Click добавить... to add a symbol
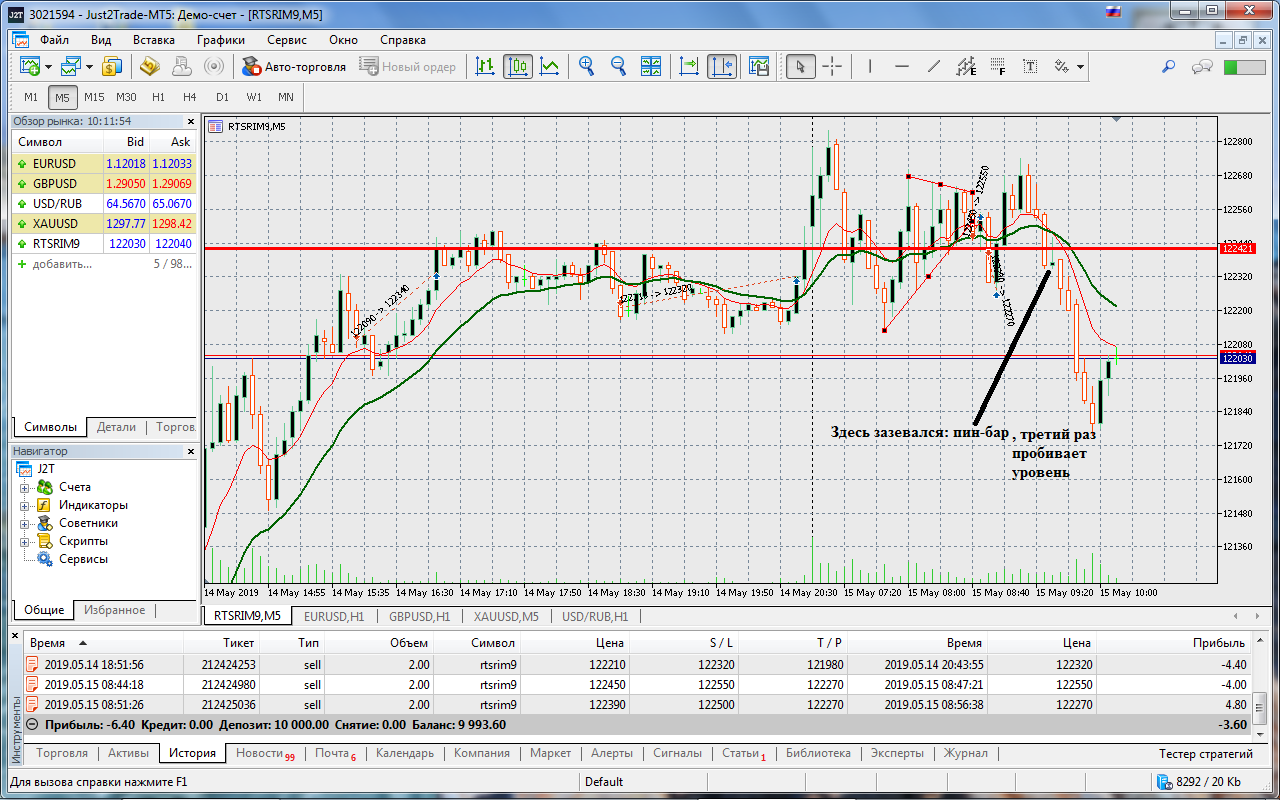Image resolution: width=1280 pixels, height=800 pixels. click(x=62, y=264)
